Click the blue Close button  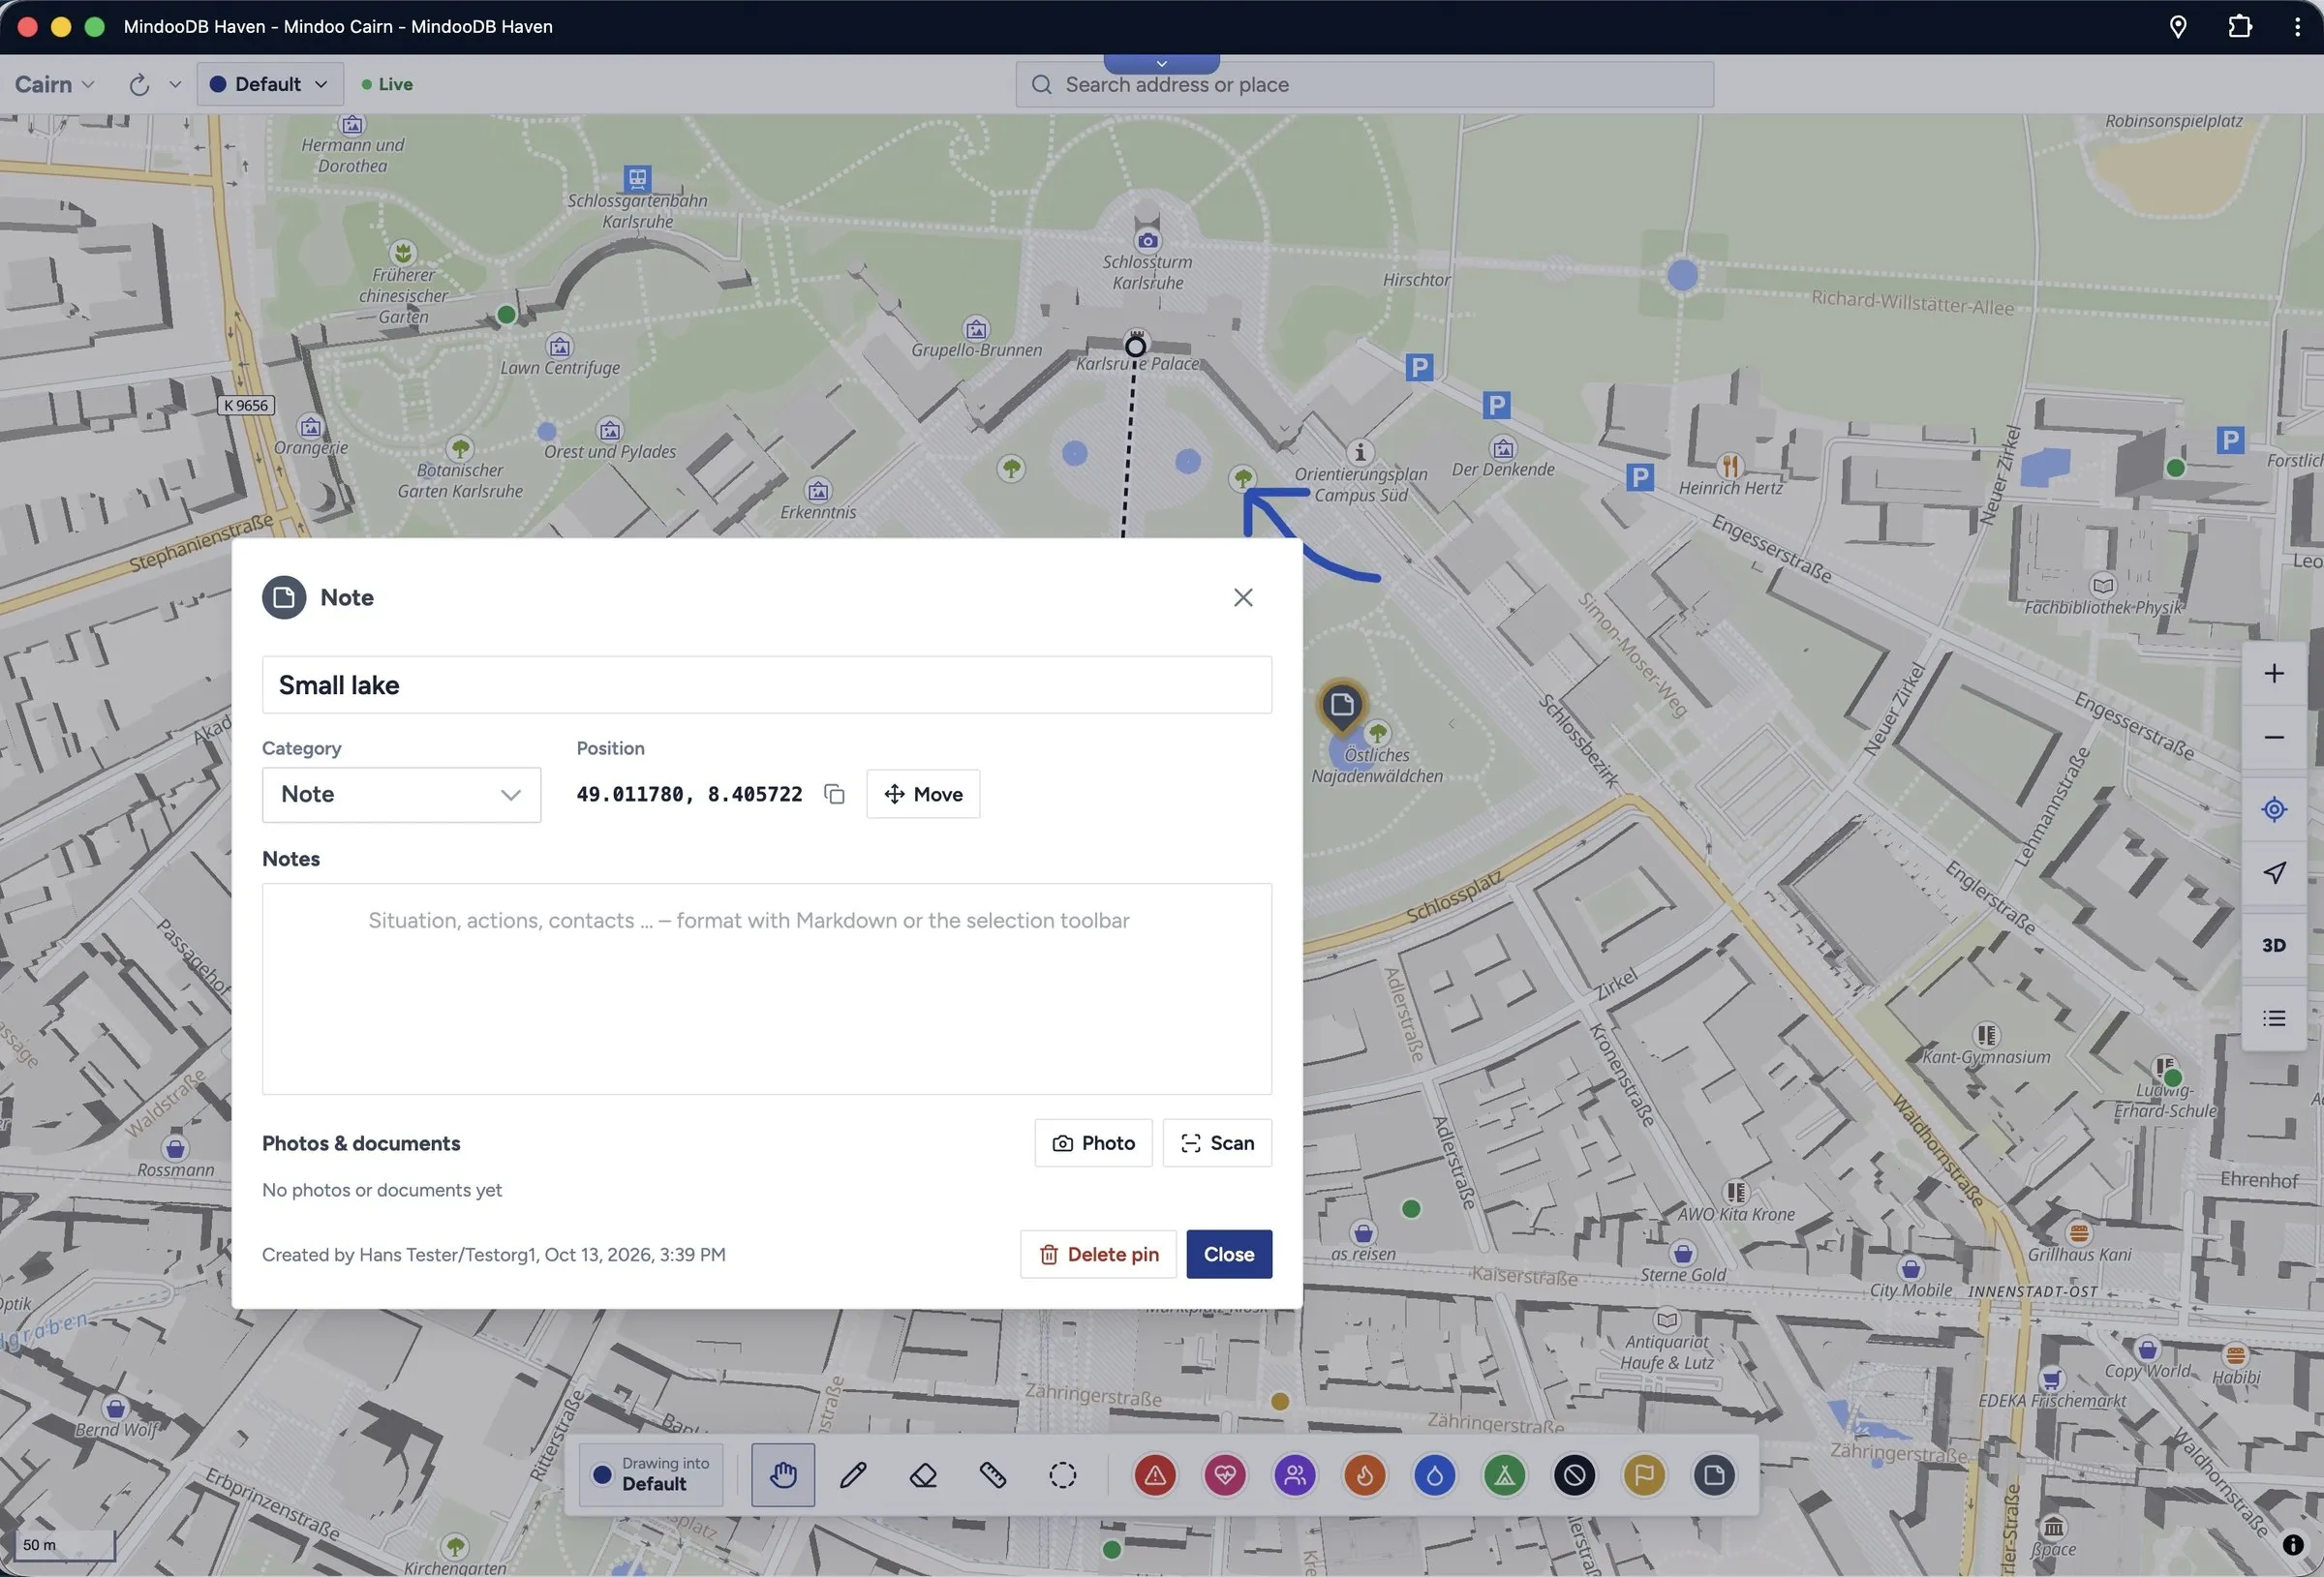[1229, 1255]
